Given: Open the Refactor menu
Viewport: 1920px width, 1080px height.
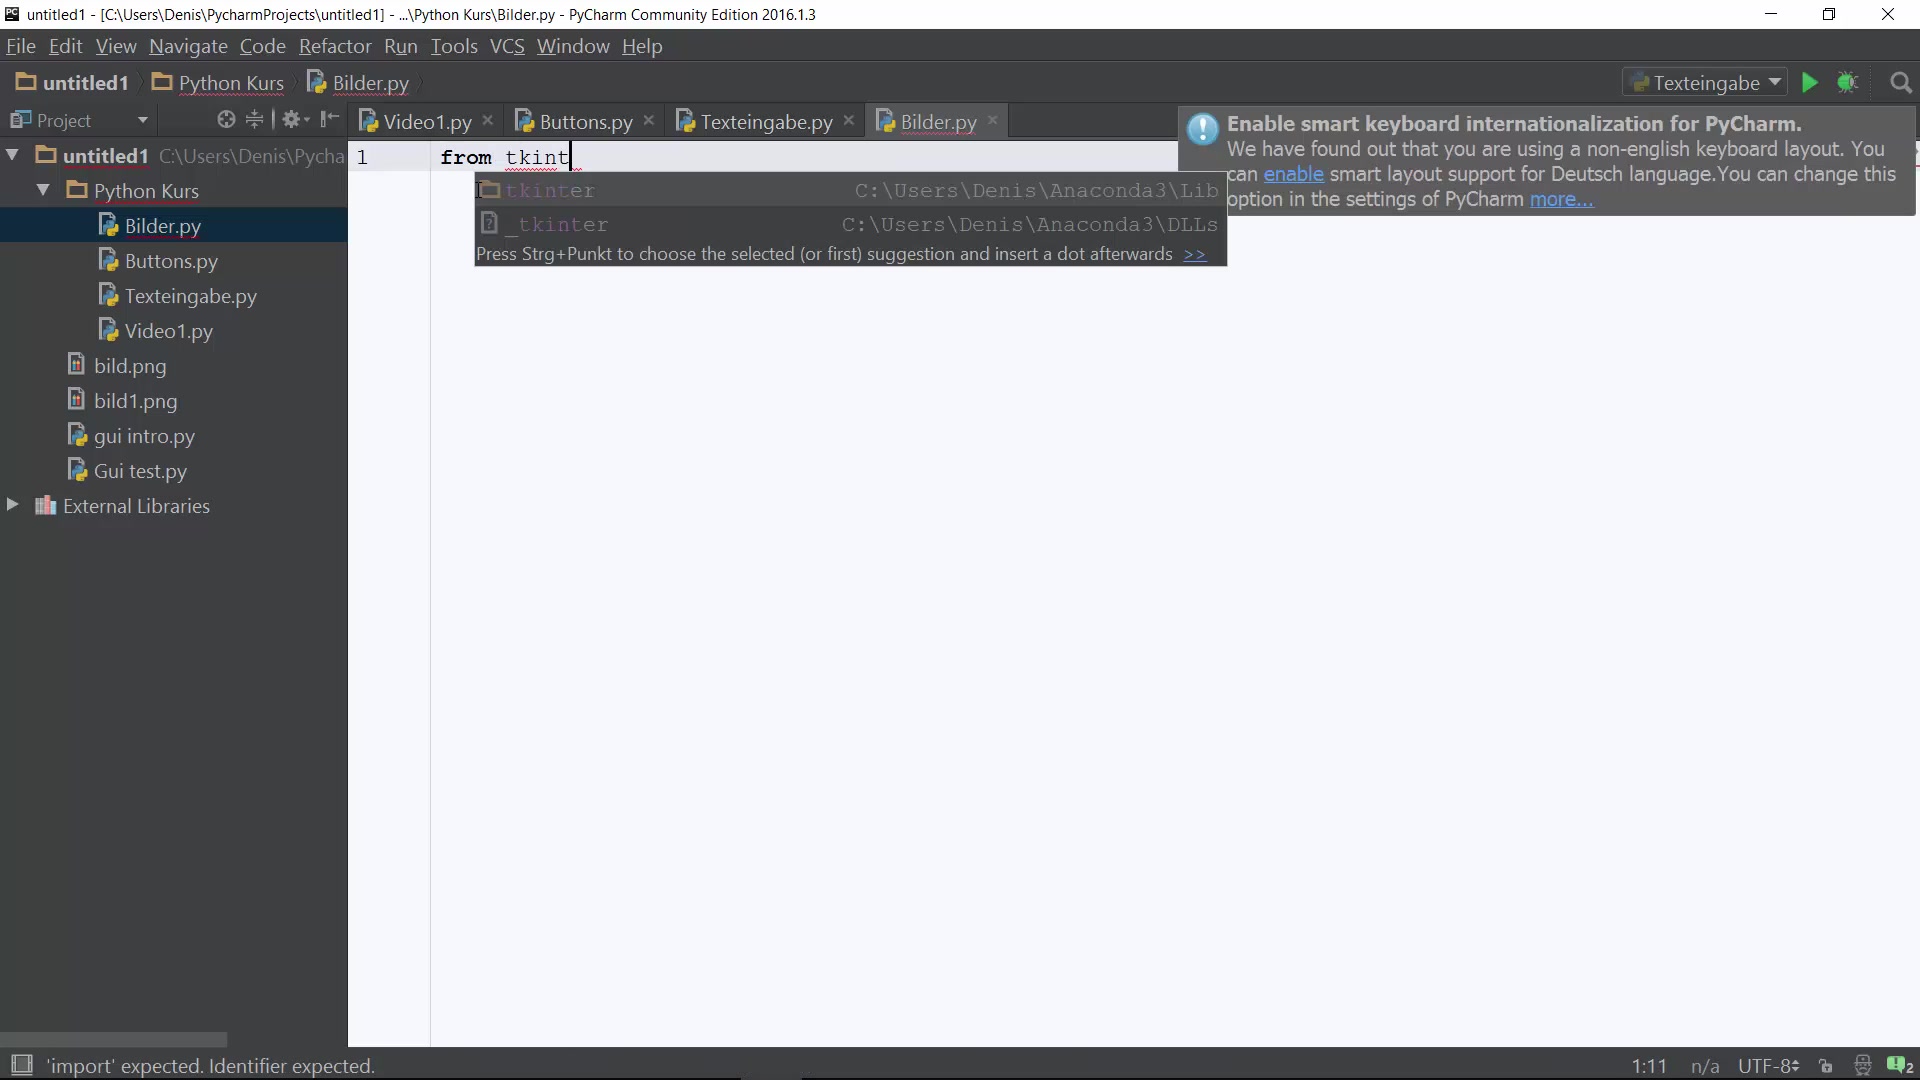Looking at the screenshot, I should (334, 46).
